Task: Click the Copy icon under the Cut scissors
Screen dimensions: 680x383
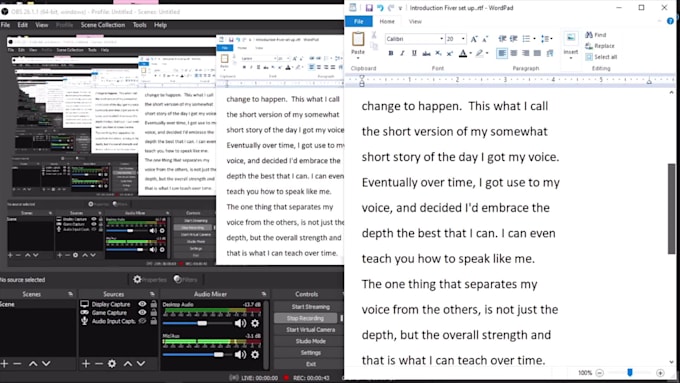Action: coord(374,45)
